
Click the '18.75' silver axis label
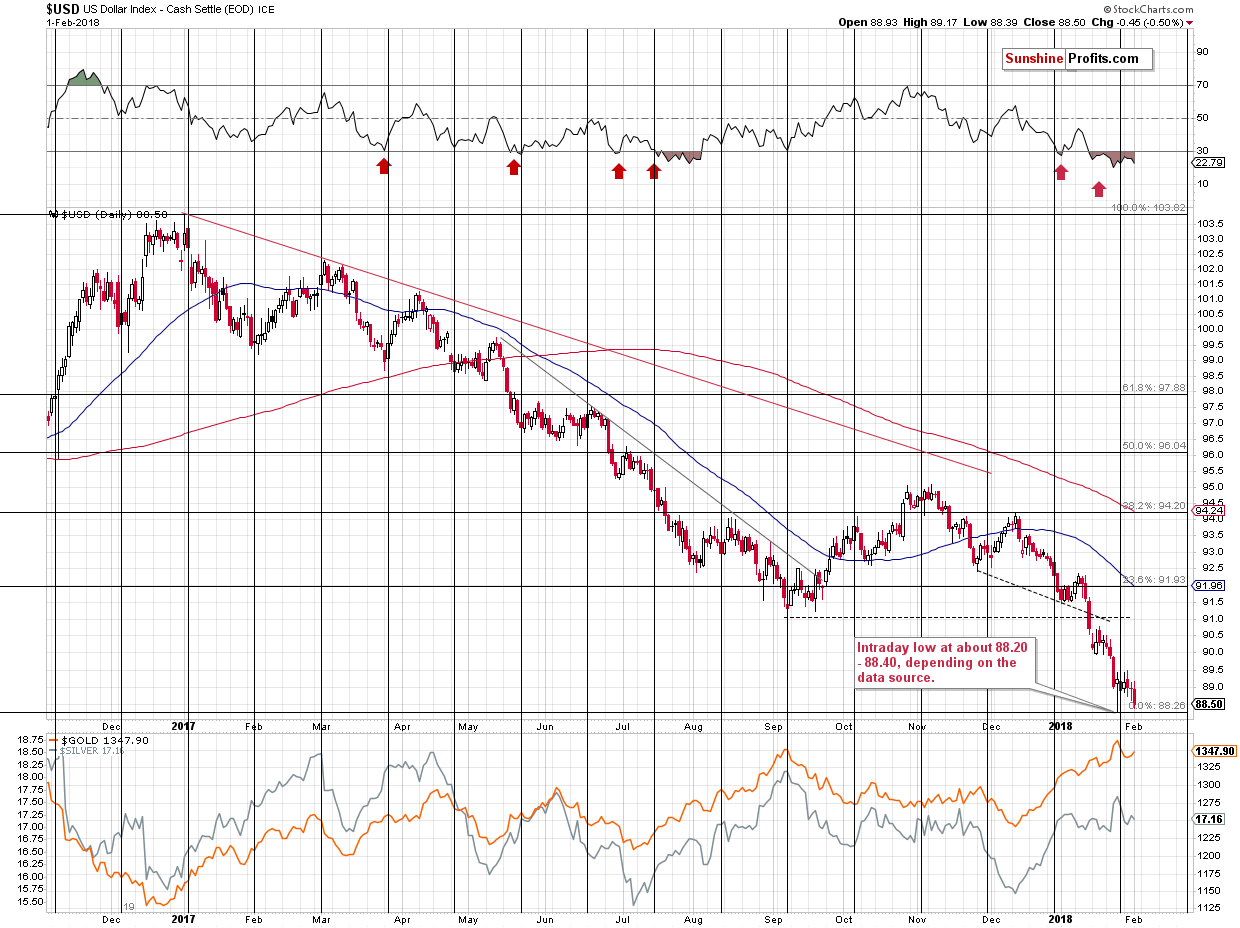31,739
